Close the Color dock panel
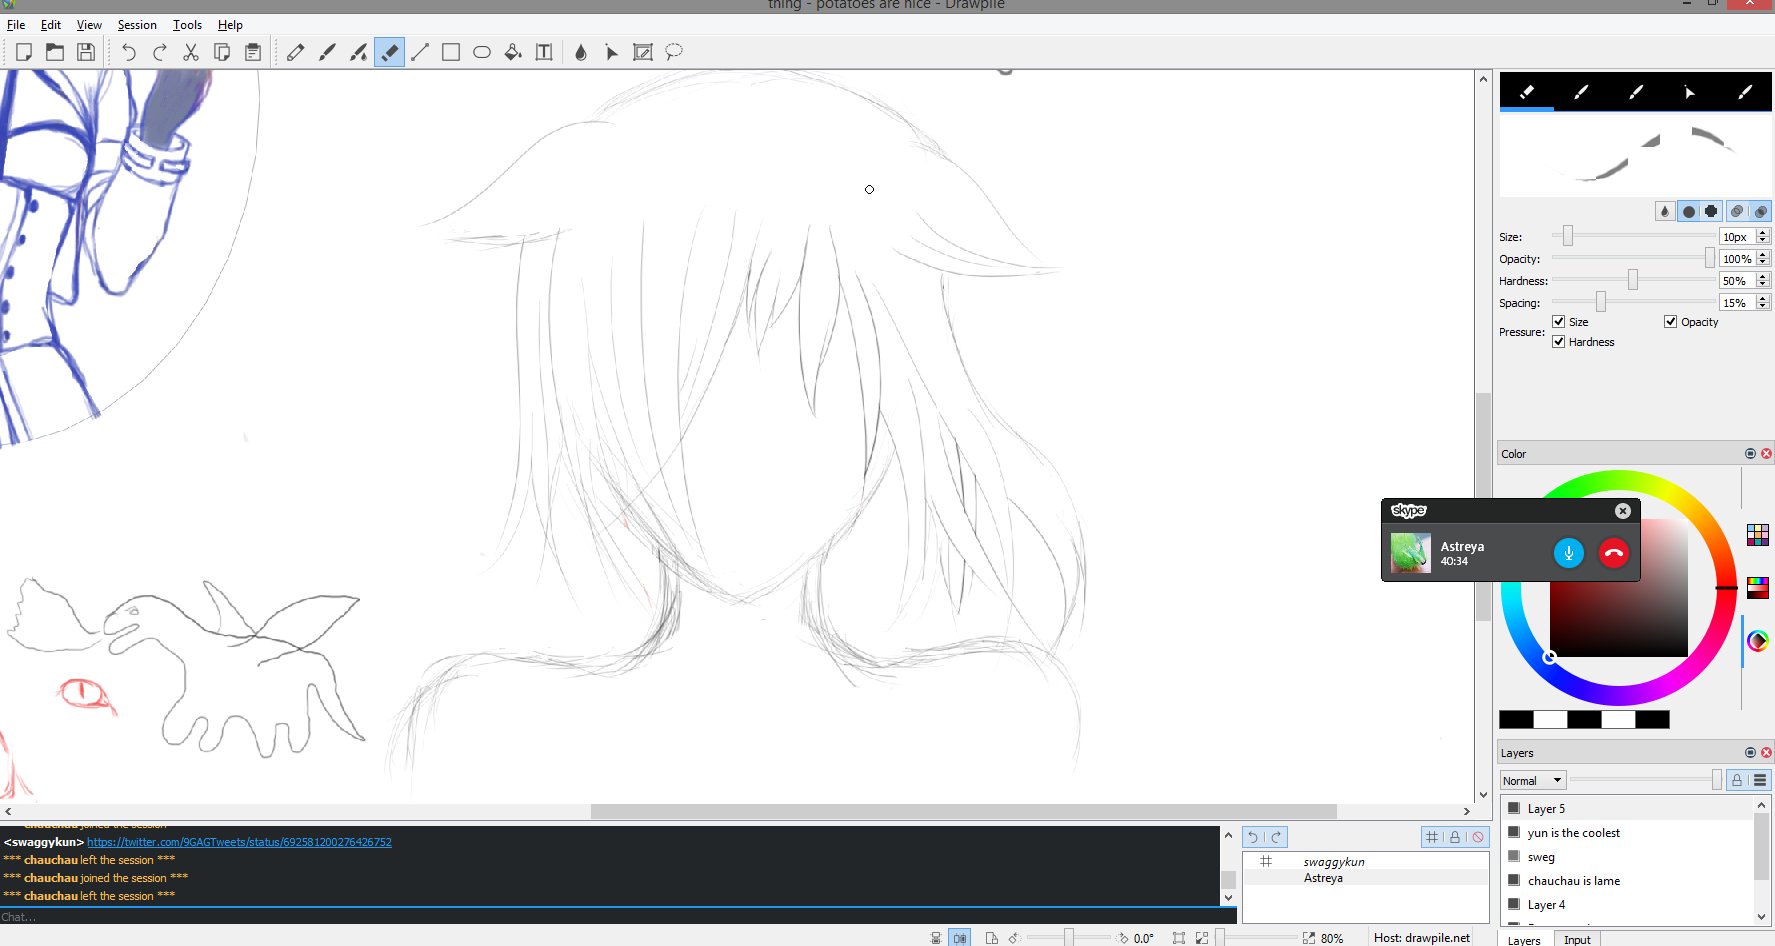 point(1766,454)
